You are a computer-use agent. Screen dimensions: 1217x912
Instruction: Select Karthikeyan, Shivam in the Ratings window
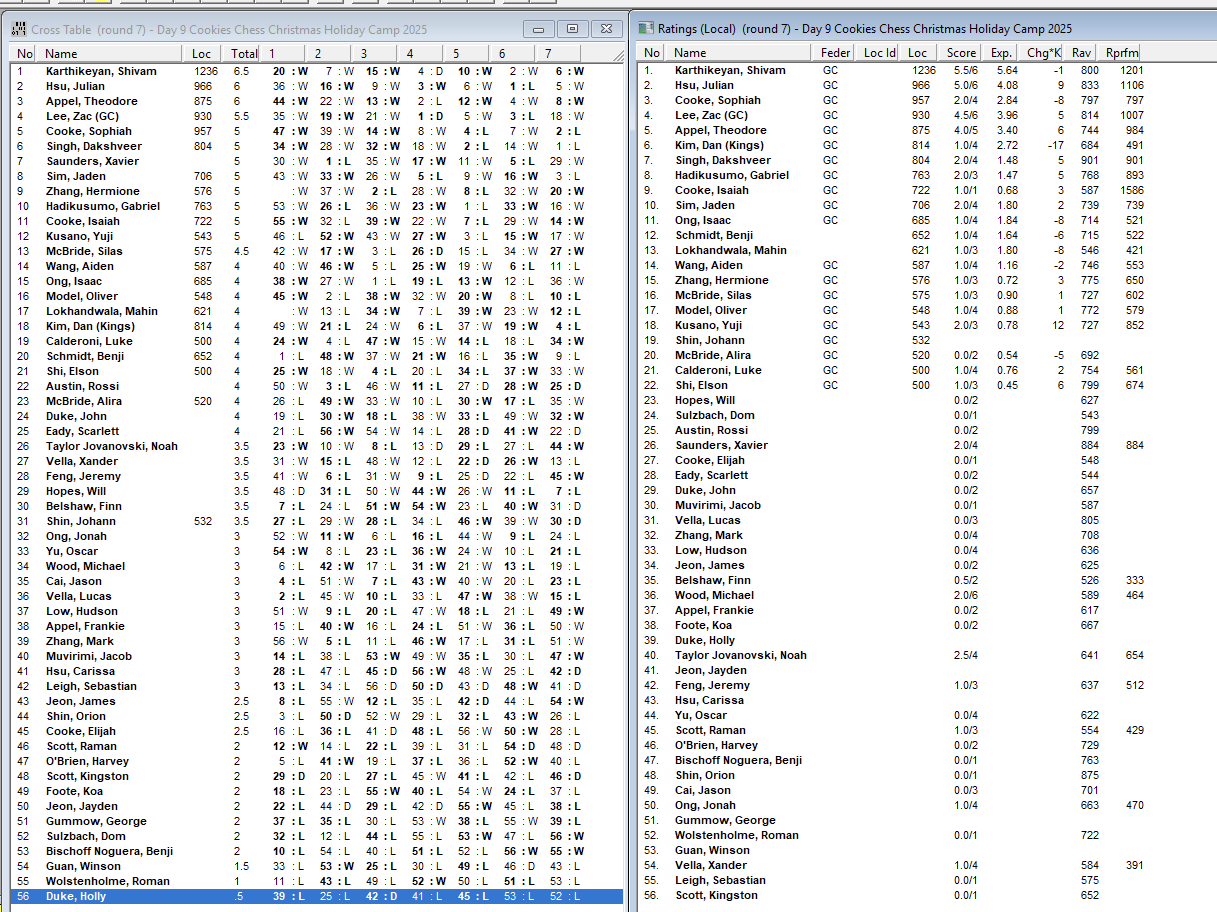click(729, 70)
